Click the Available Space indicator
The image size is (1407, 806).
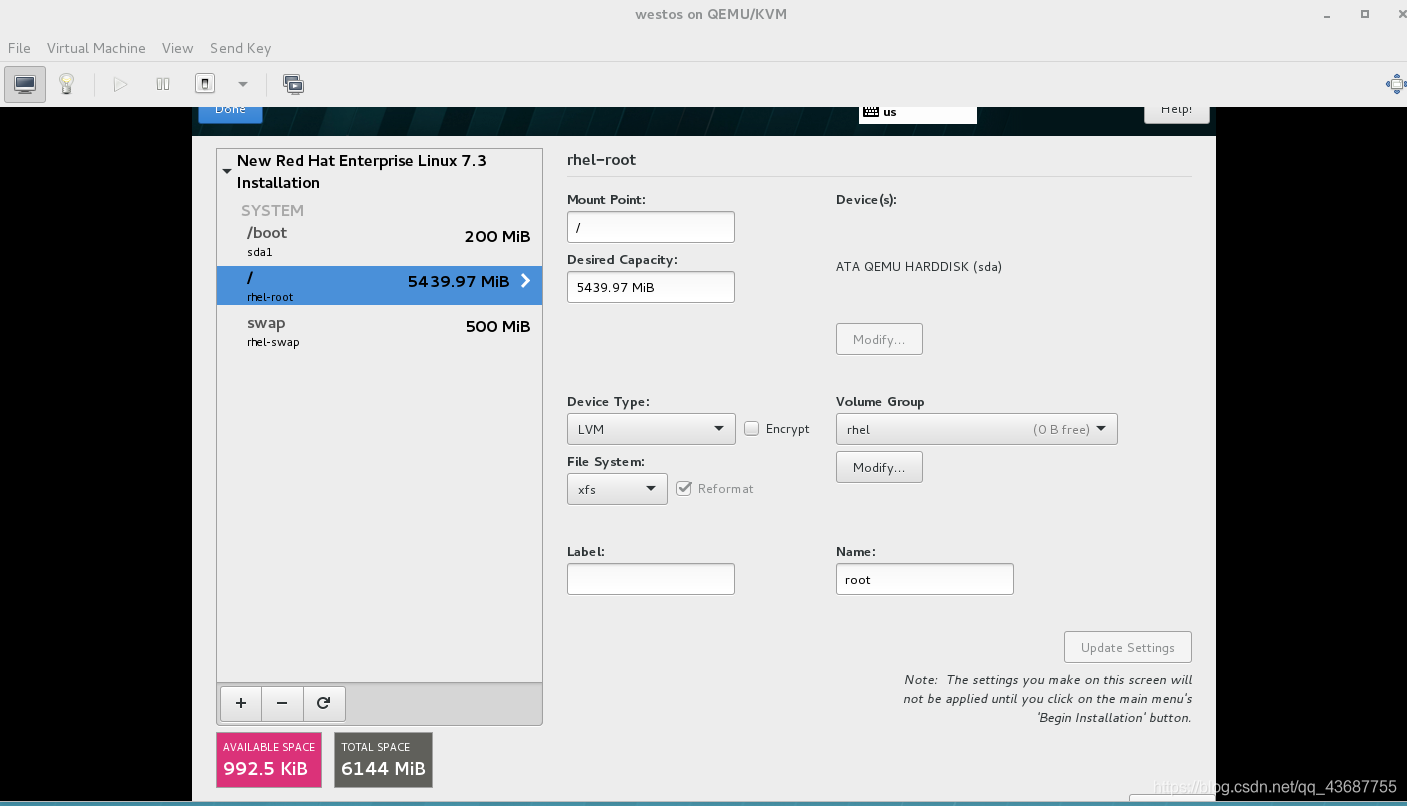269,760
